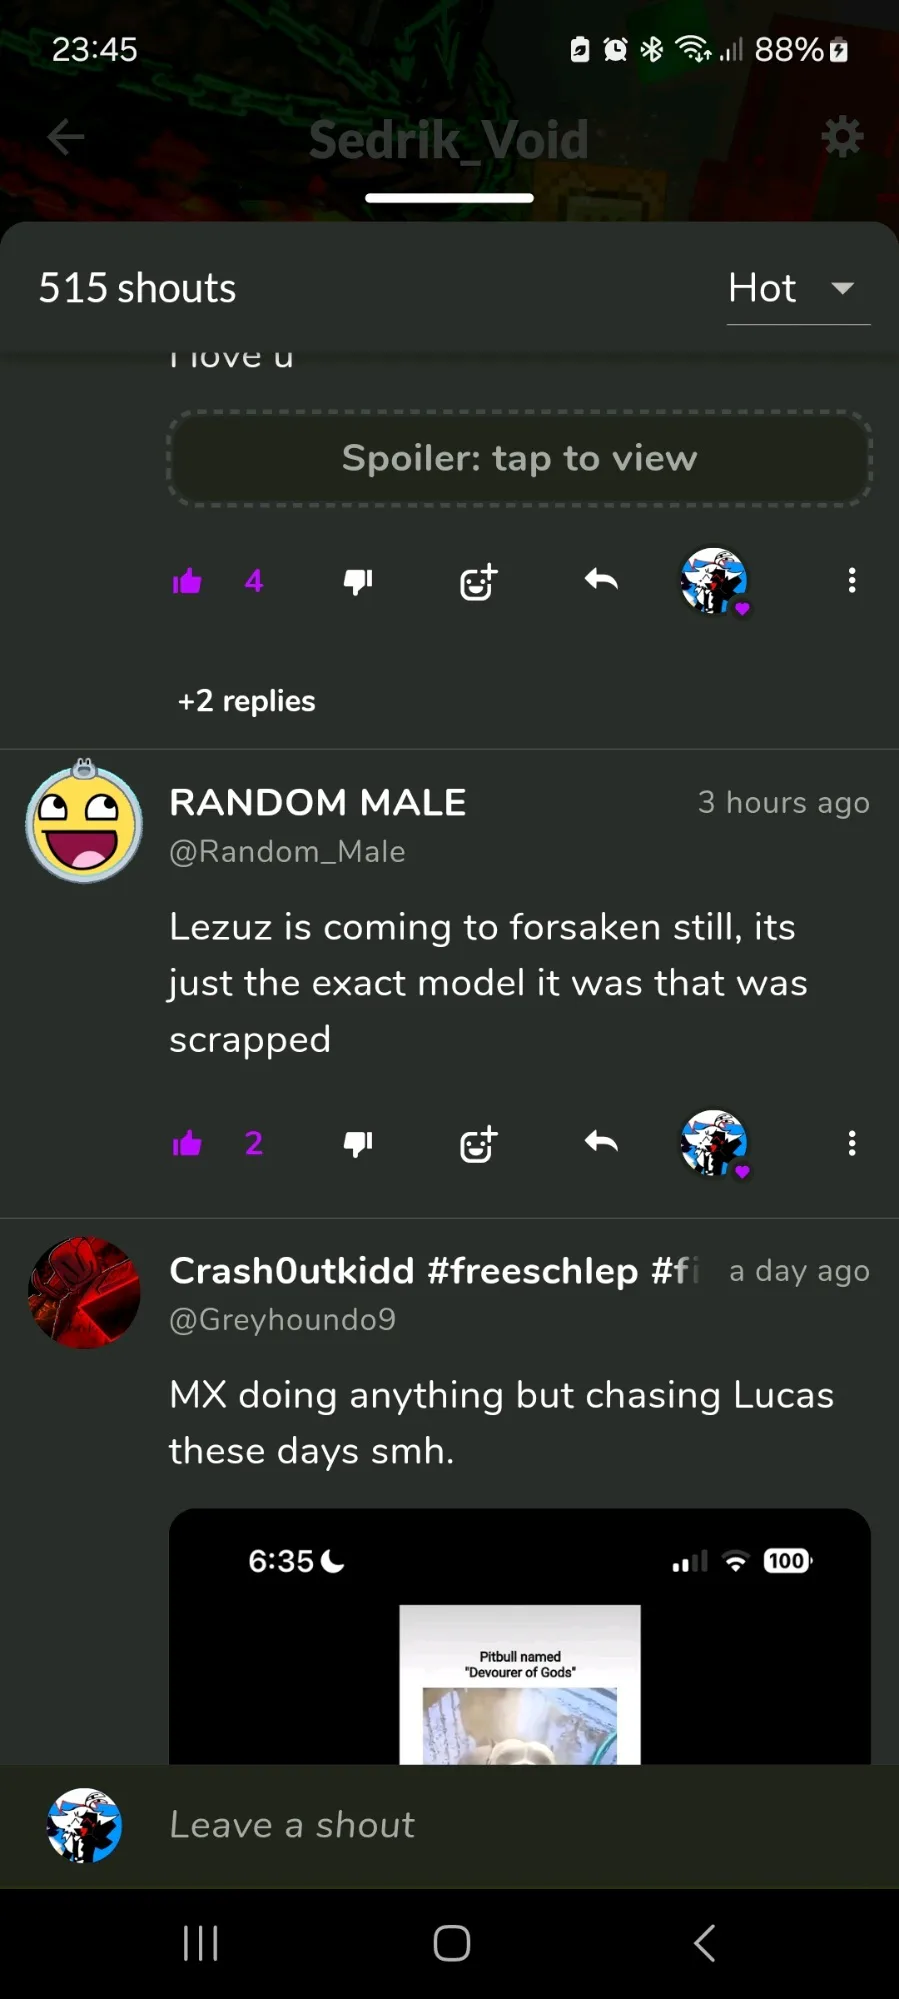
Task: Toggle the like on RANDOM MALE's shout
Action: coord(187,1143)
